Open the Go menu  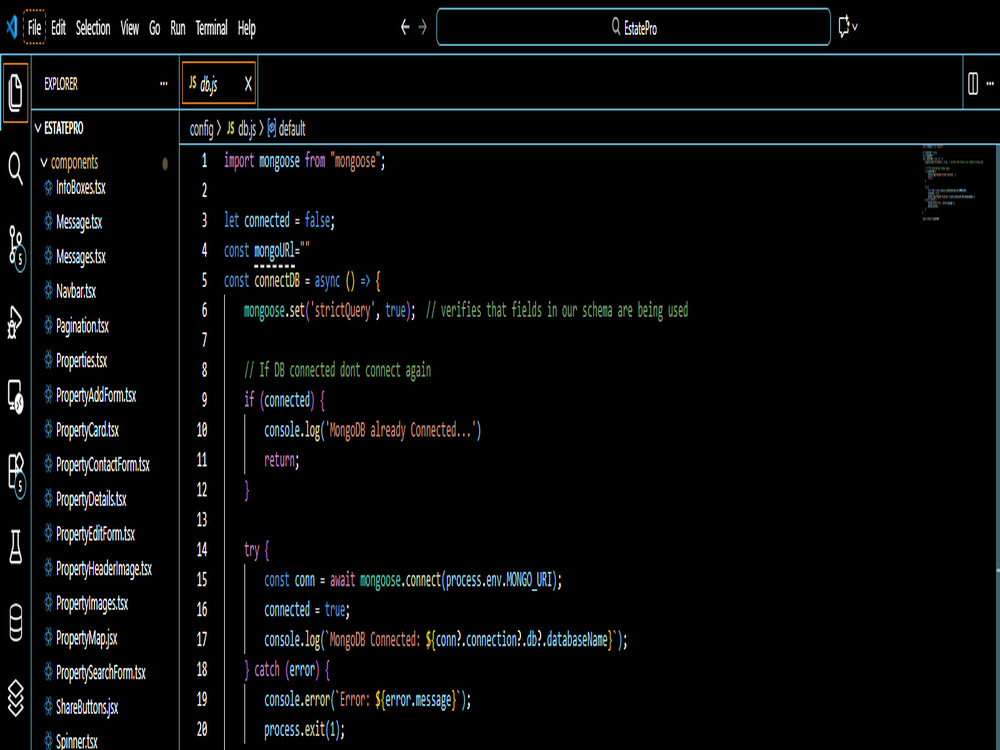pos(154,28)
